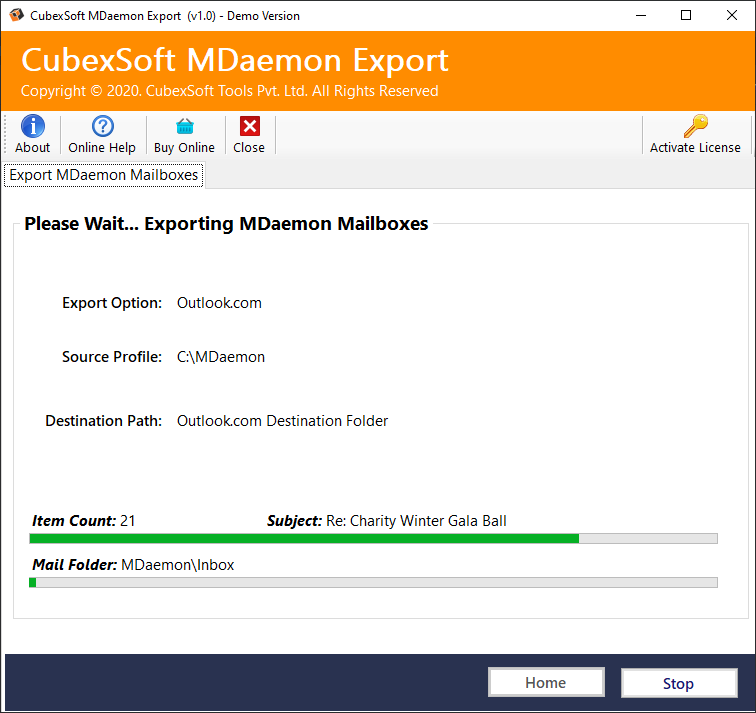Stop the export with Stop button
756x713 pixels.
tap(678, 683)
